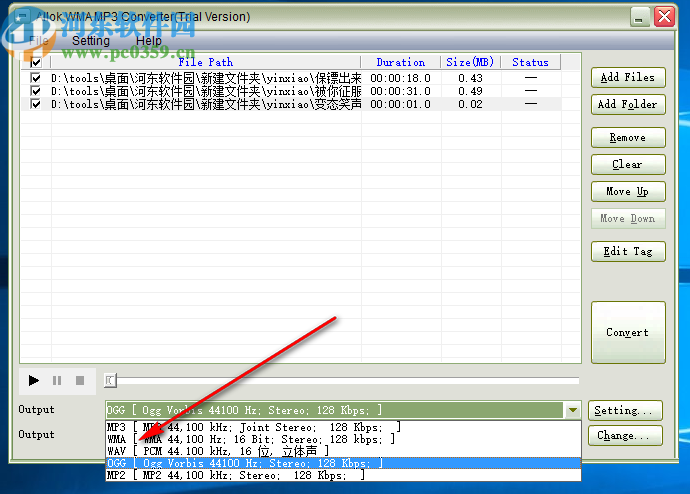Click the Move Up button

point(628,191)
